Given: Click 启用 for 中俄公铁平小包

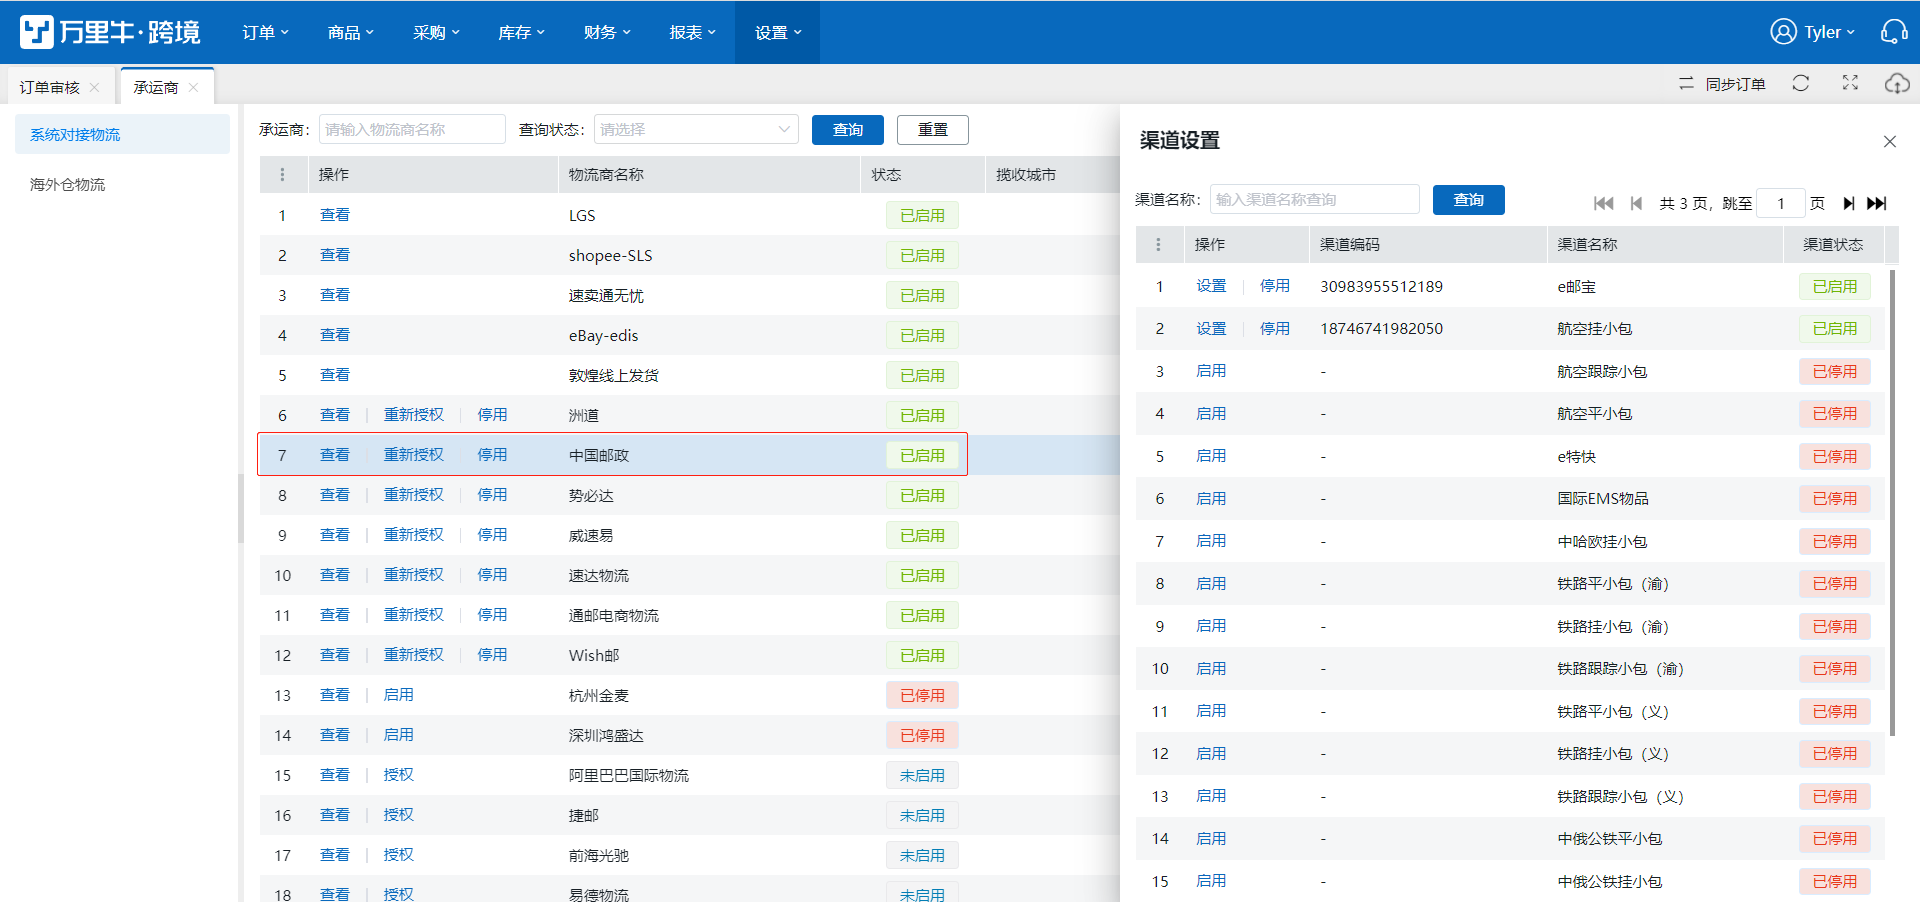Looking at the screenshot, I should [1211, 839].
